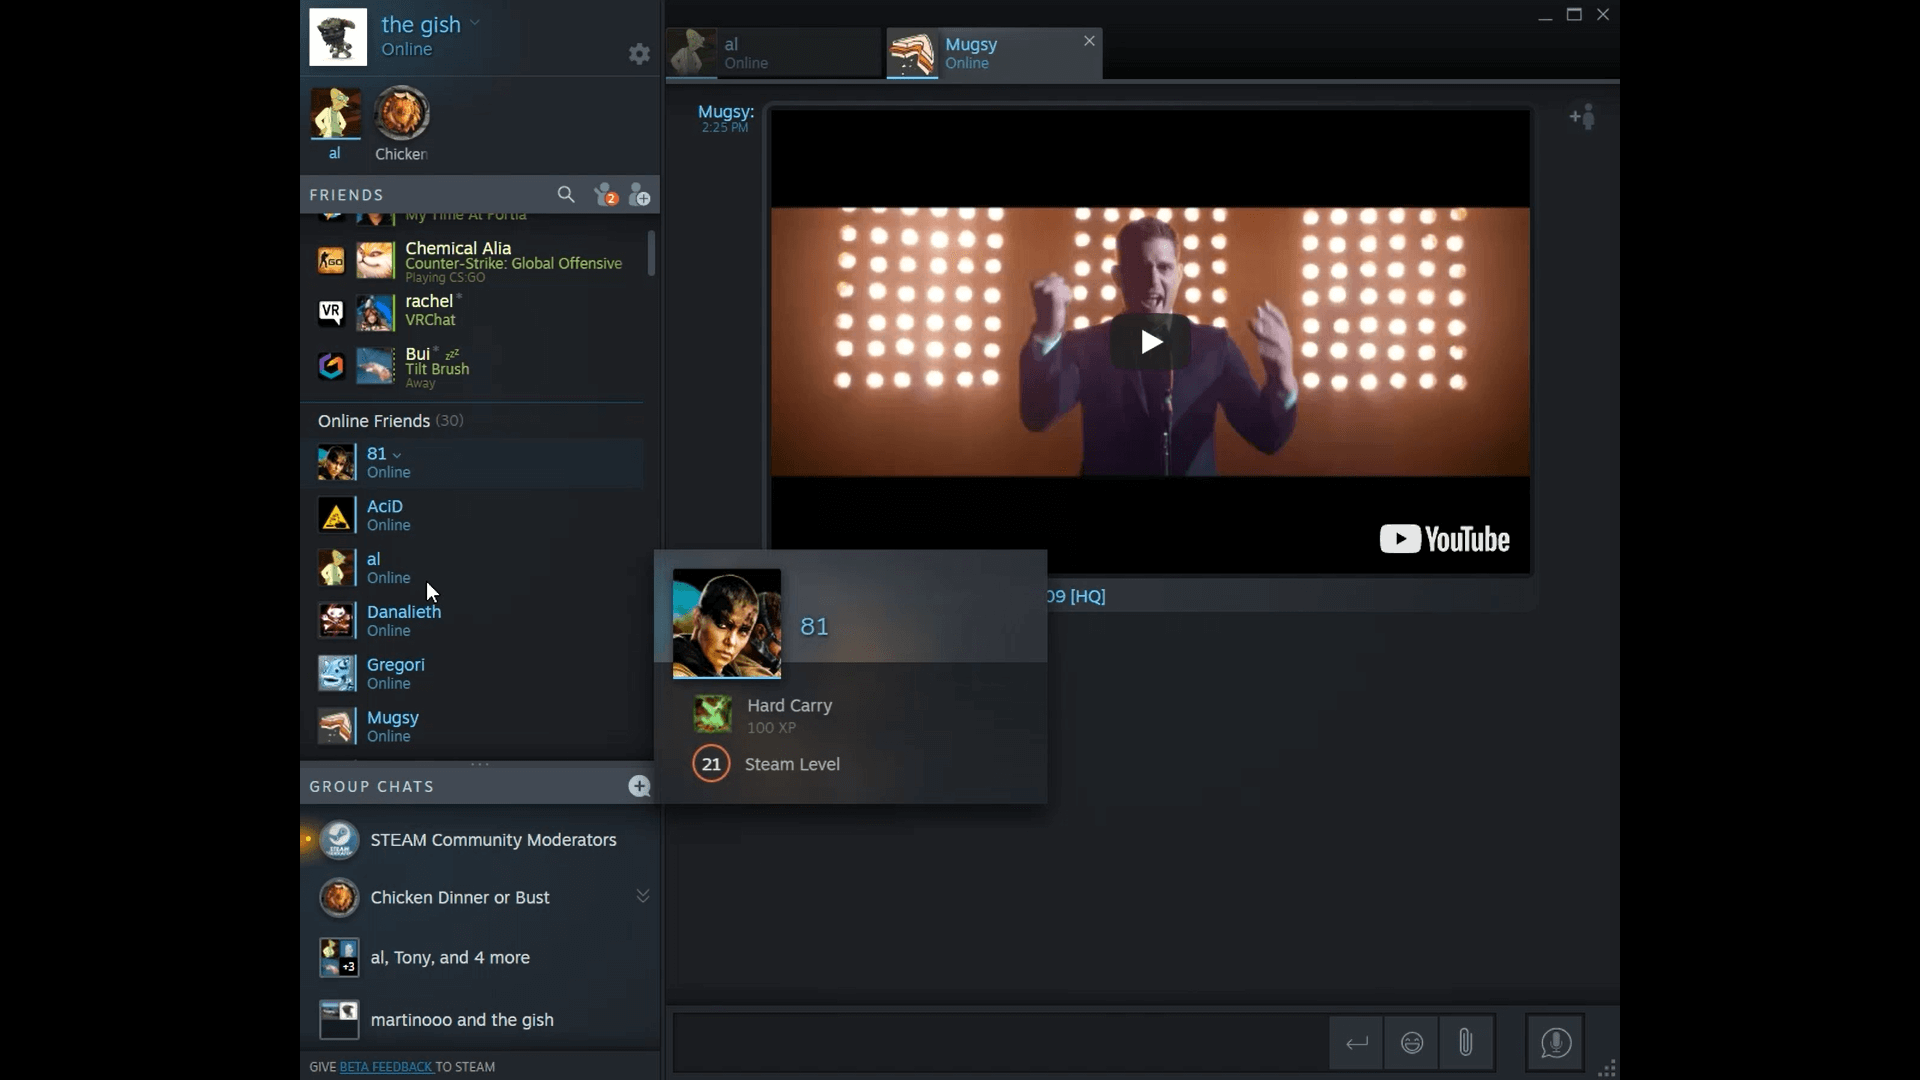1920x1080 pixels.
Task: Click the add friend icon
Action: click(641, 195)
